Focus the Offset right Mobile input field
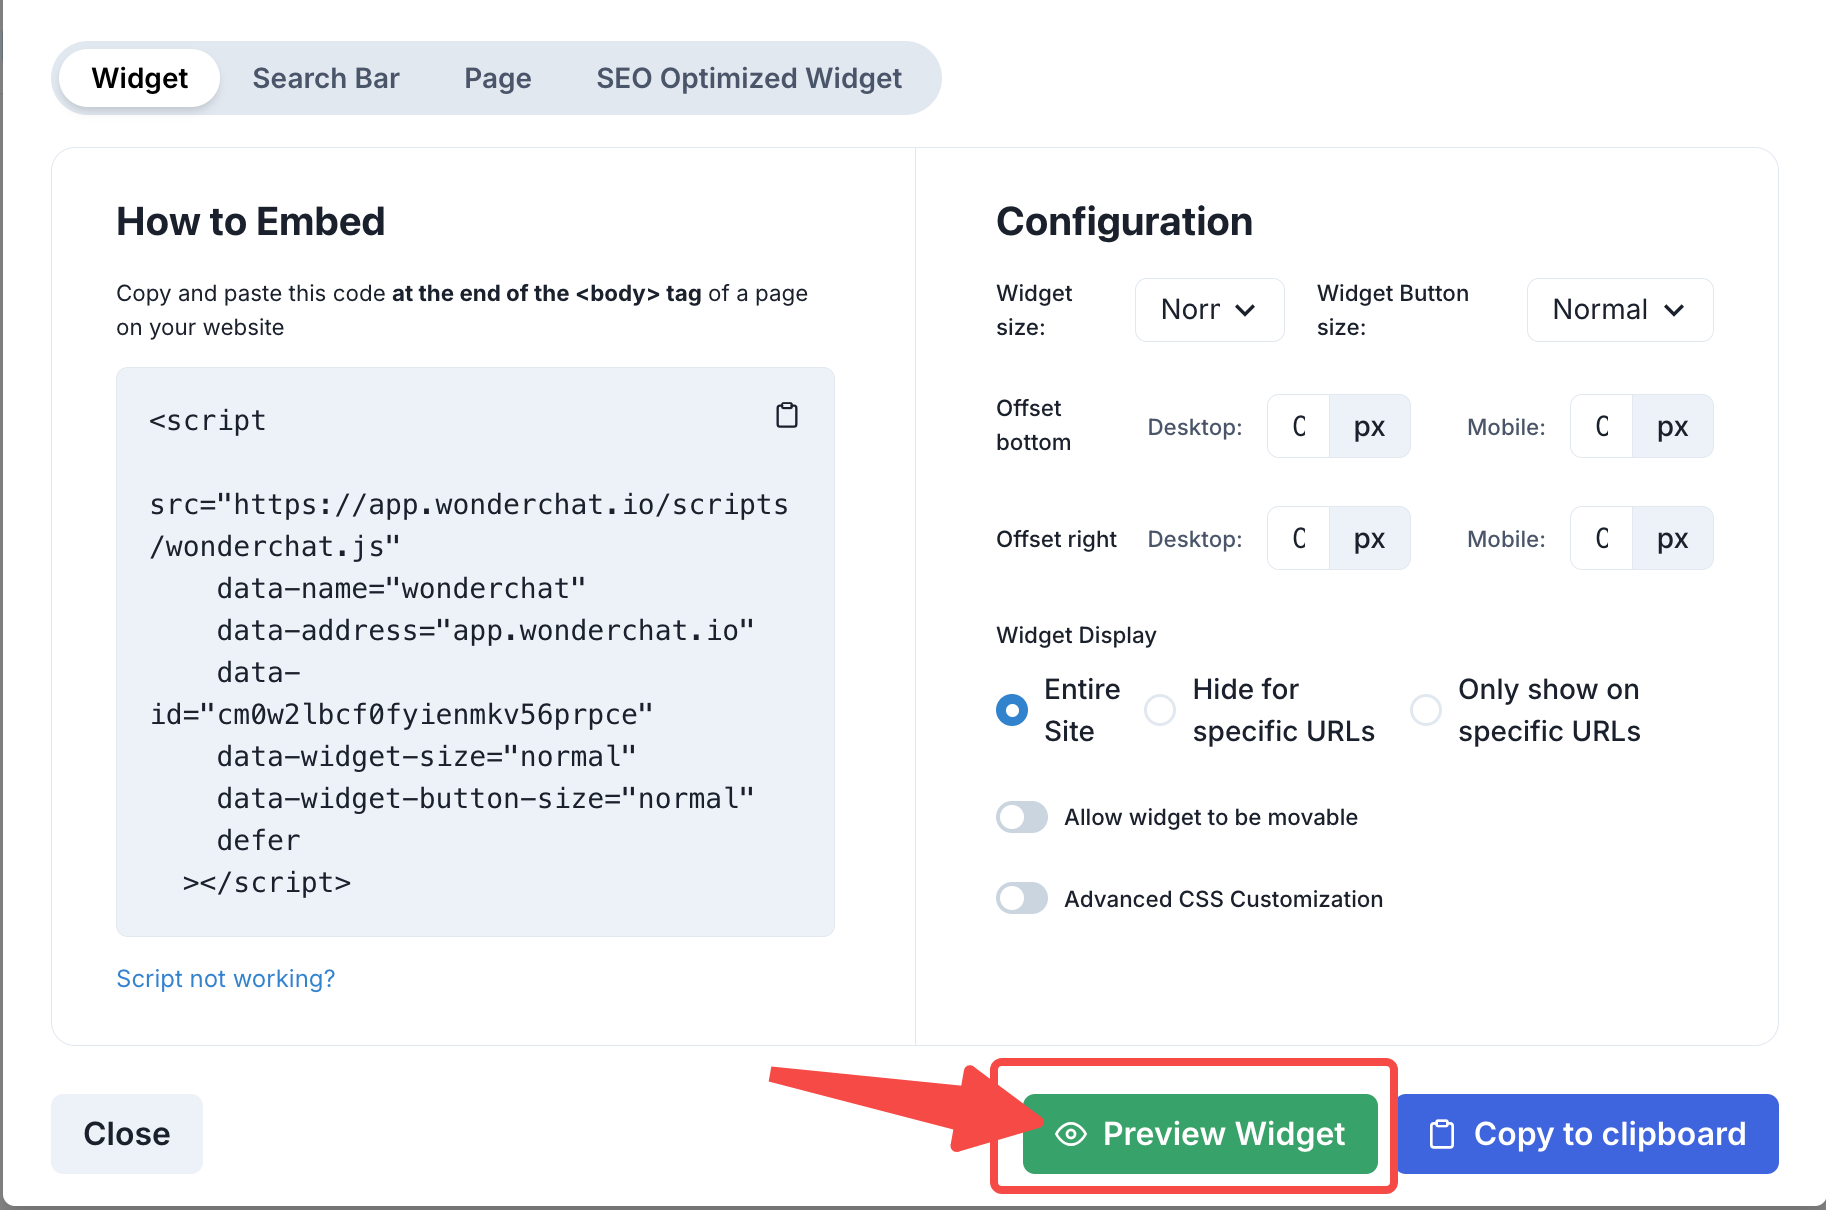Viewport: 1826px width, 1210px height. (x=1602, y=539)
